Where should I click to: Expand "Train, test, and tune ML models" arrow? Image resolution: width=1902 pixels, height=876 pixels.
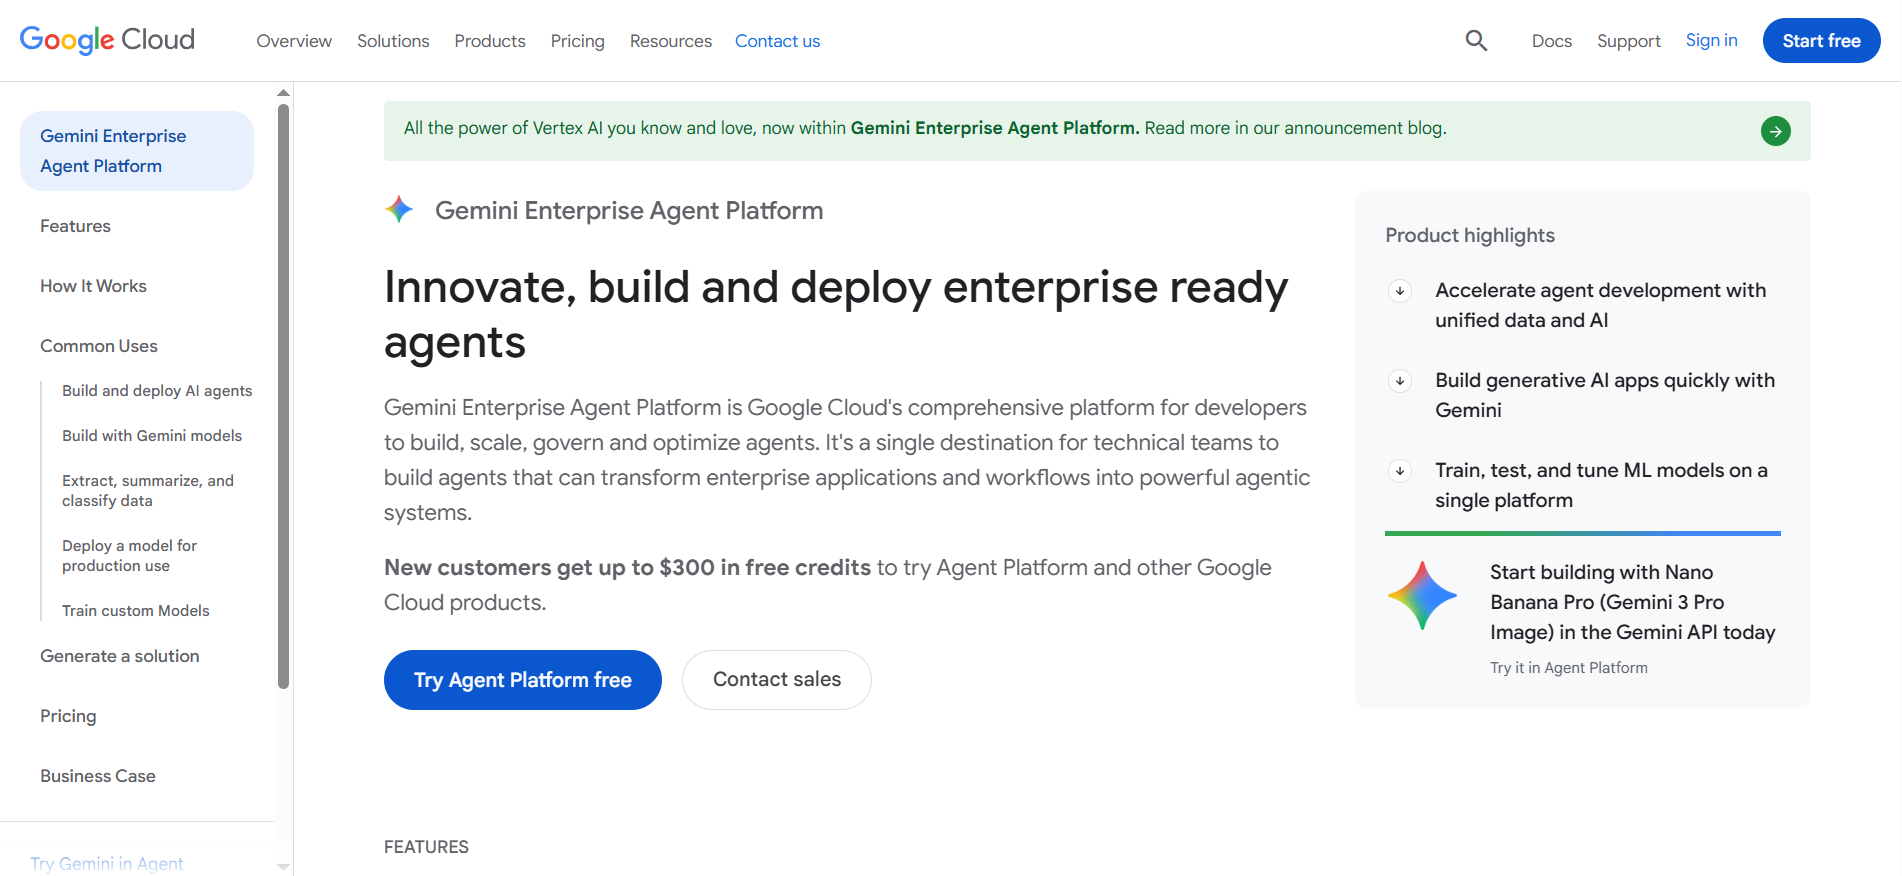pyautogui.click(x=1400, y=471)
